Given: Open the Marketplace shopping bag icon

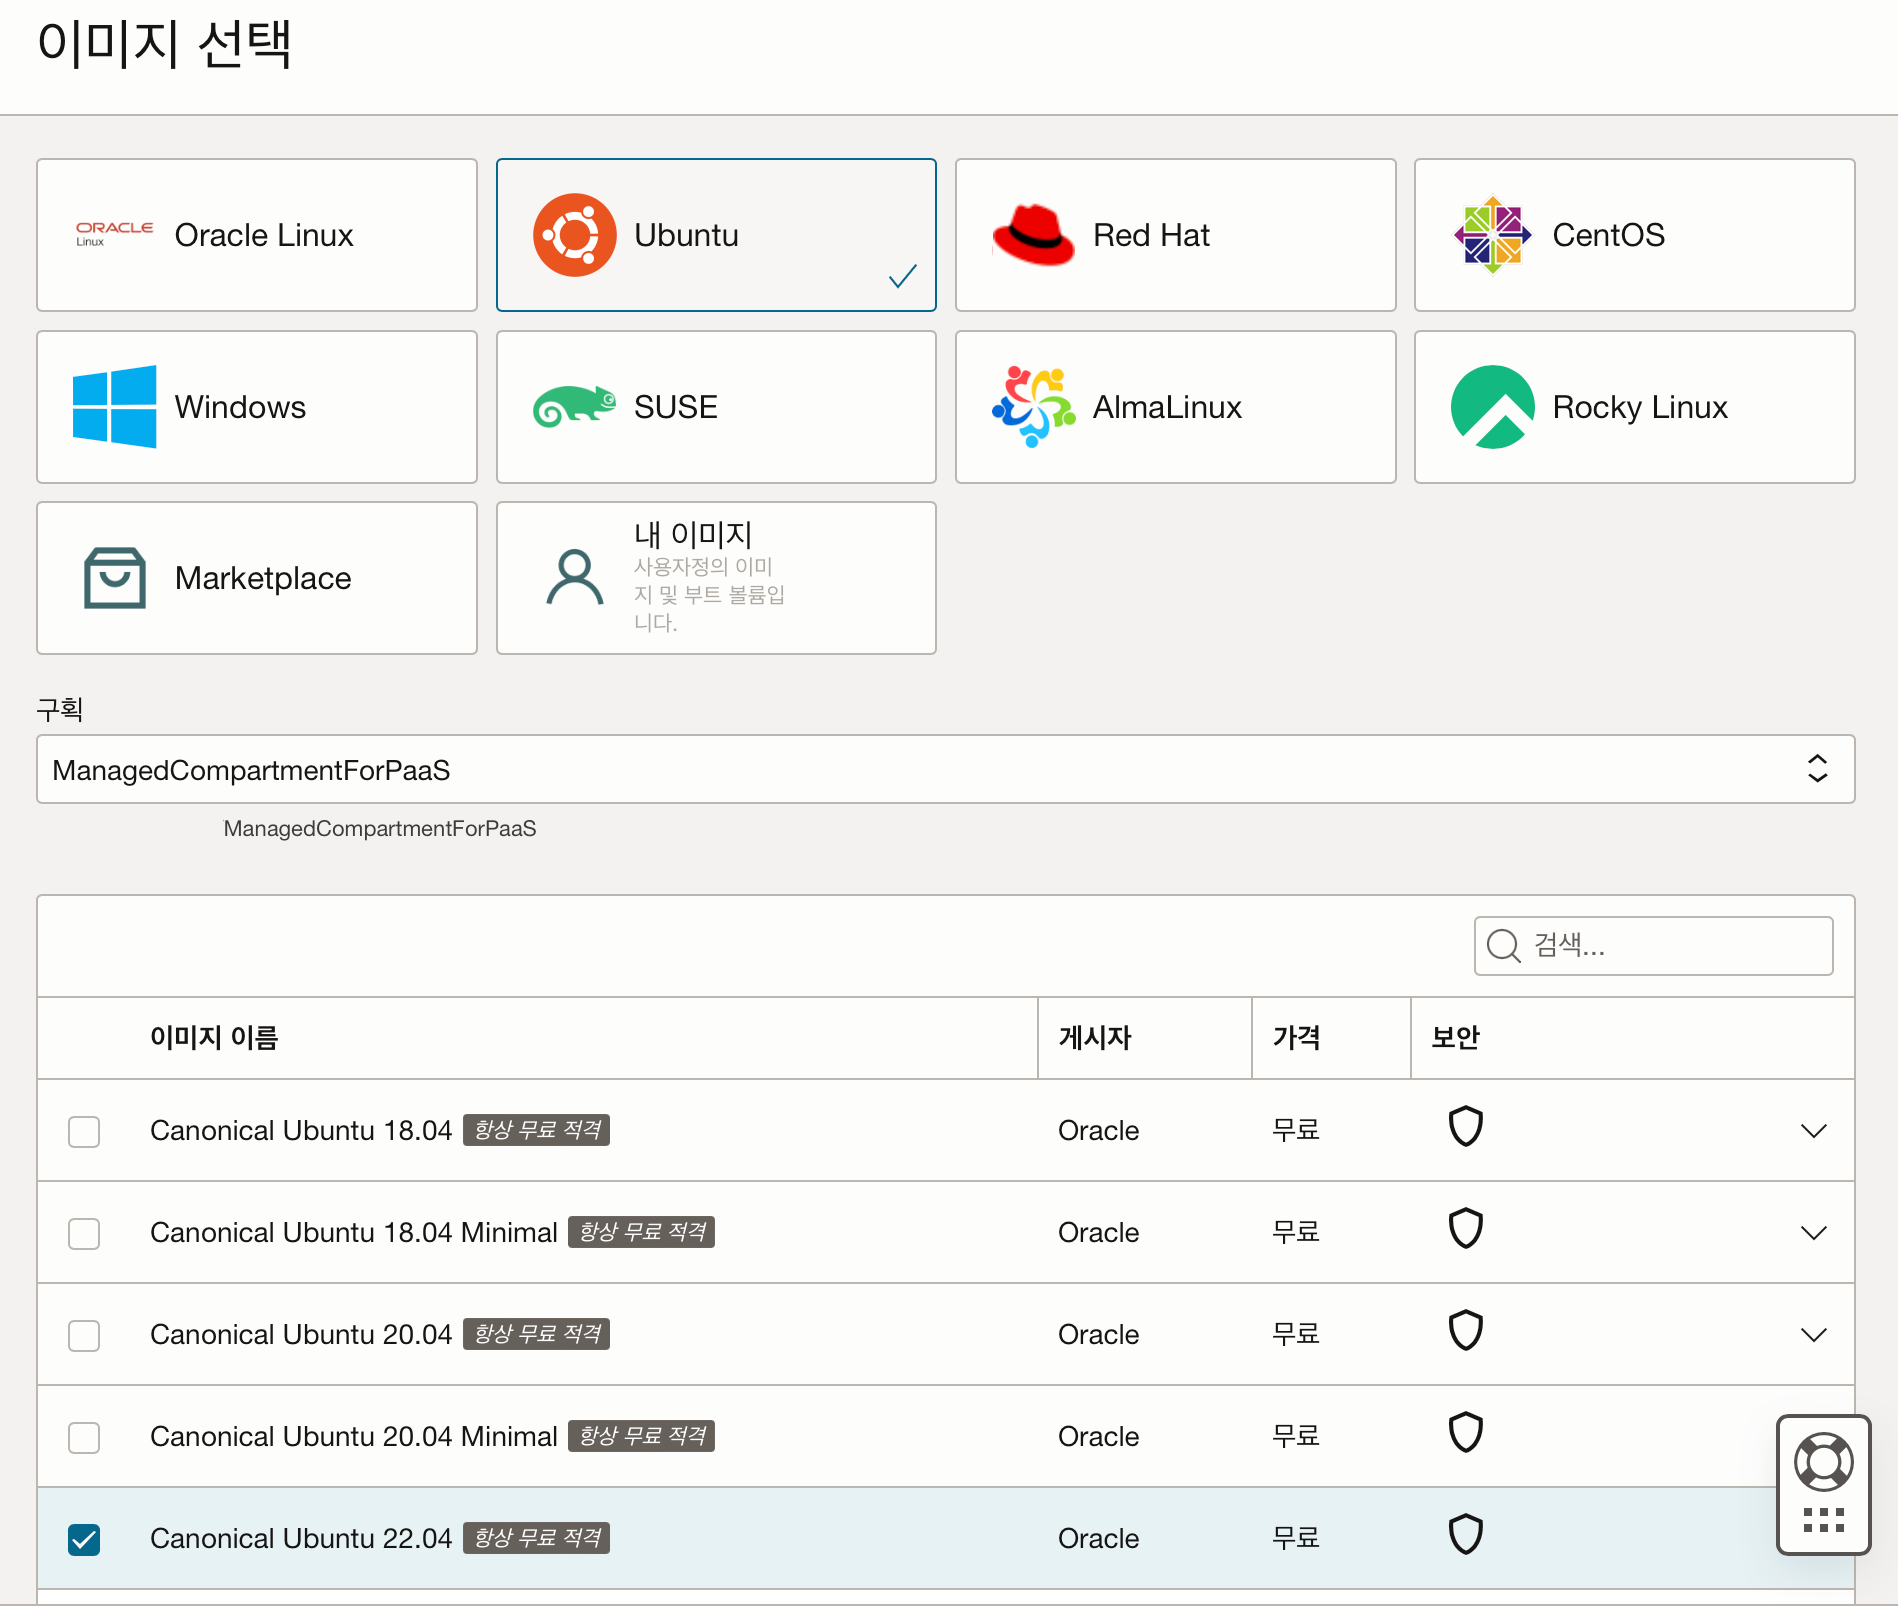Looking at the screenshot, I should pos(114,578).
